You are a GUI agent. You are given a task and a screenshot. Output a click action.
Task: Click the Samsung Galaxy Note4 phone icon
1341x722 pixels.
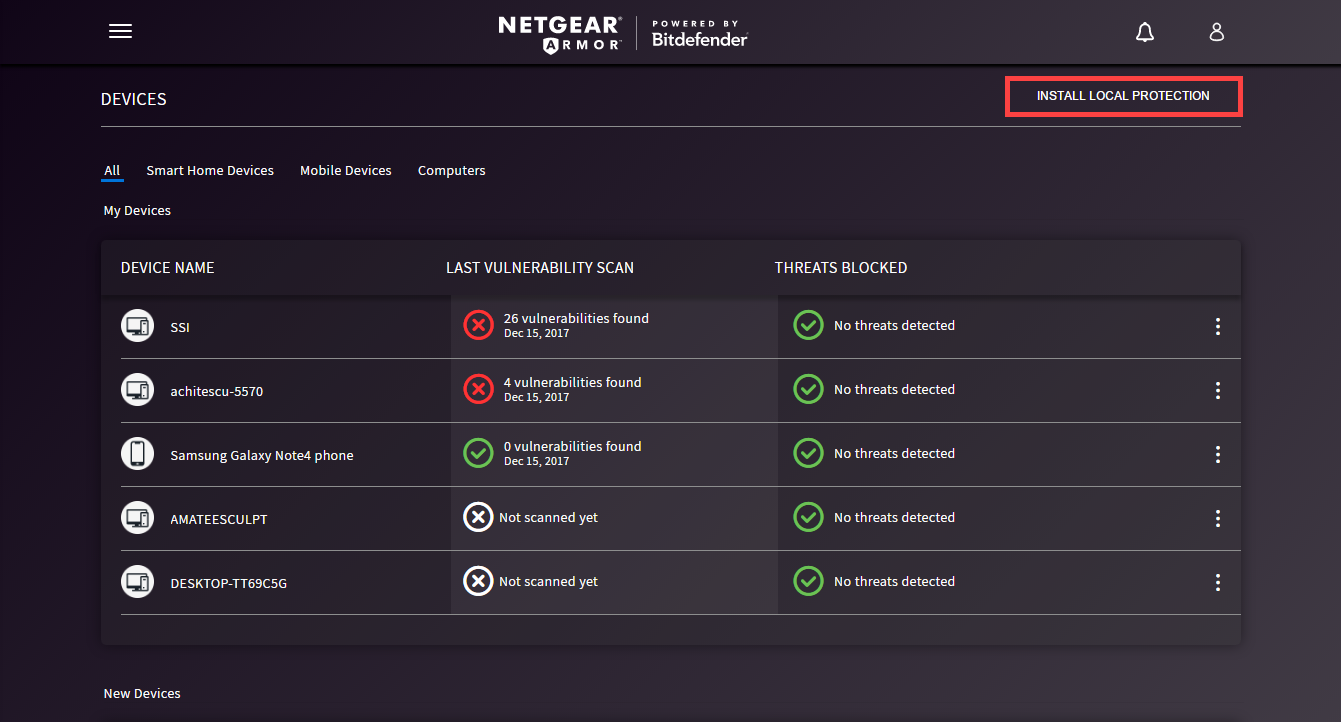coord(137,454)
